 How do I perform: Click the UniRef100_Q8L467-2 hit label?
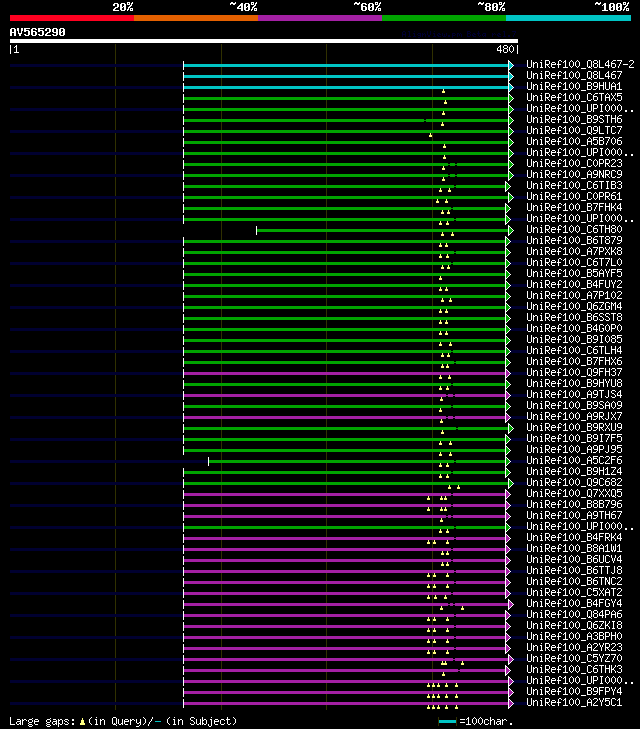point(580,64)
